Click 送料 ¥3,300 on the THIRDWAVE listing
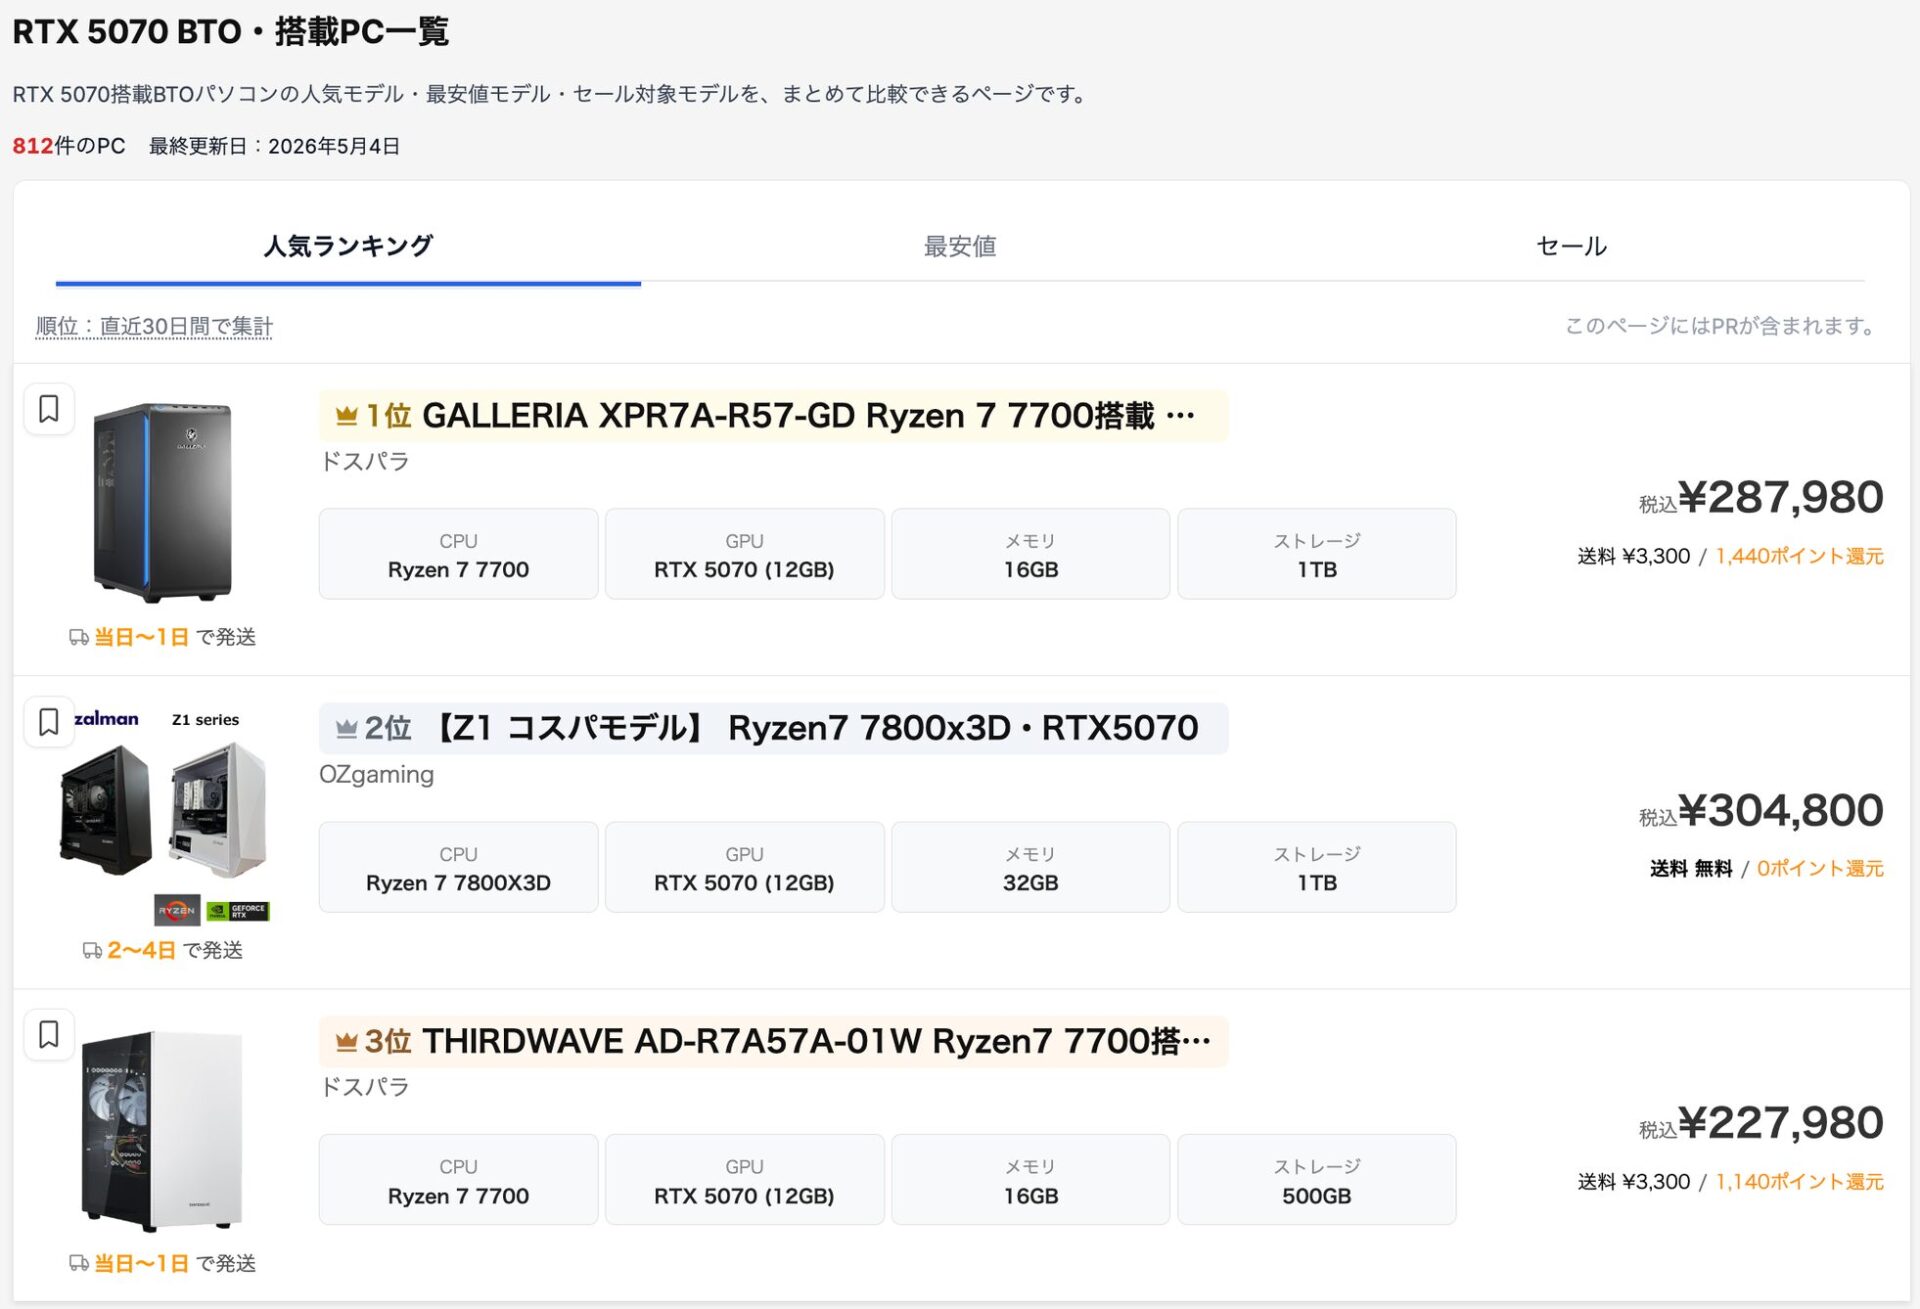Screen dimensions: 1920x1309 pos(1633,1182)
